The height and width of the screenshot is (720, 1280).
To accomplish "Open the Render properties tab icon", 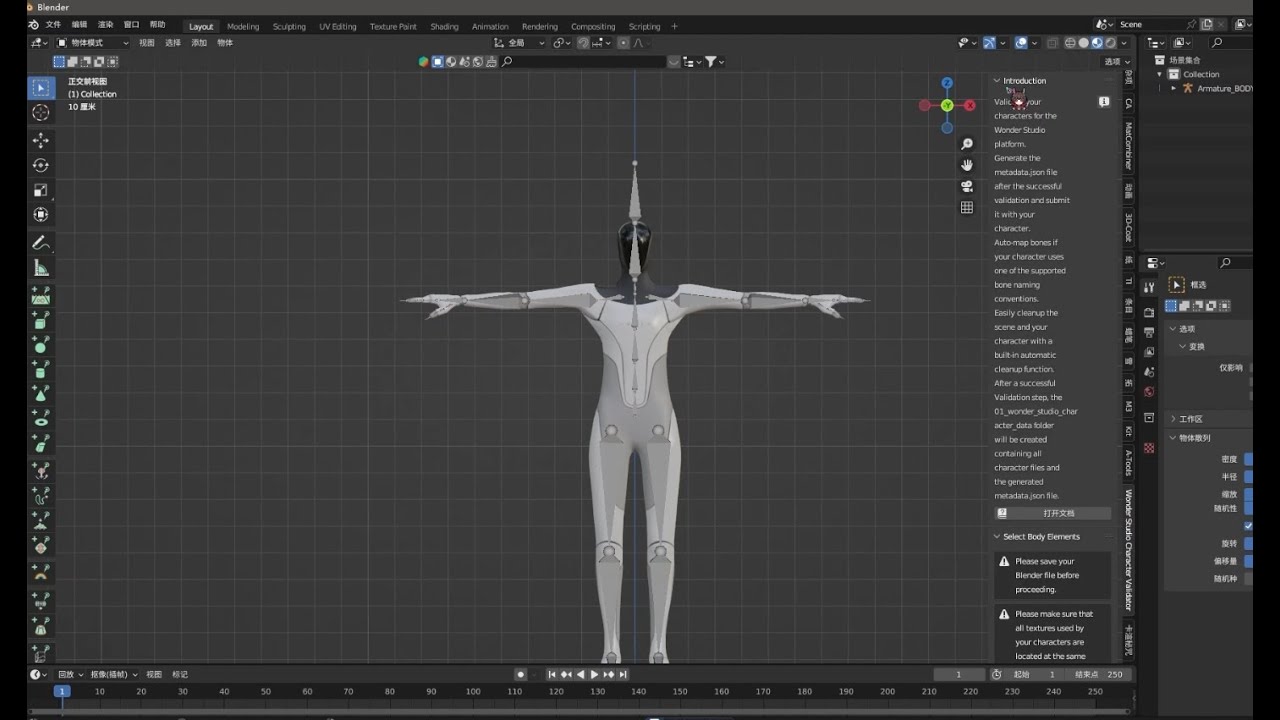I will point(1149,313).
